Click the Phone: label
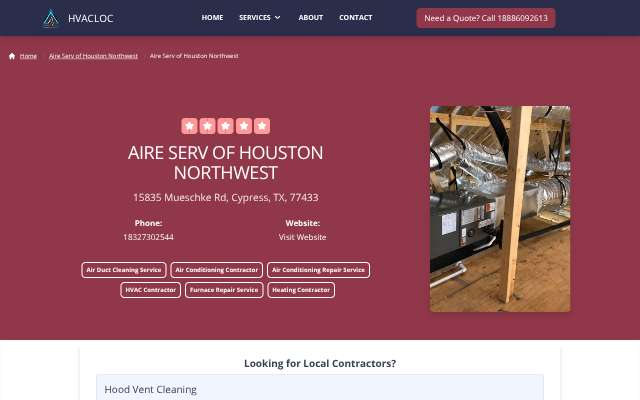 click(148, 223)
